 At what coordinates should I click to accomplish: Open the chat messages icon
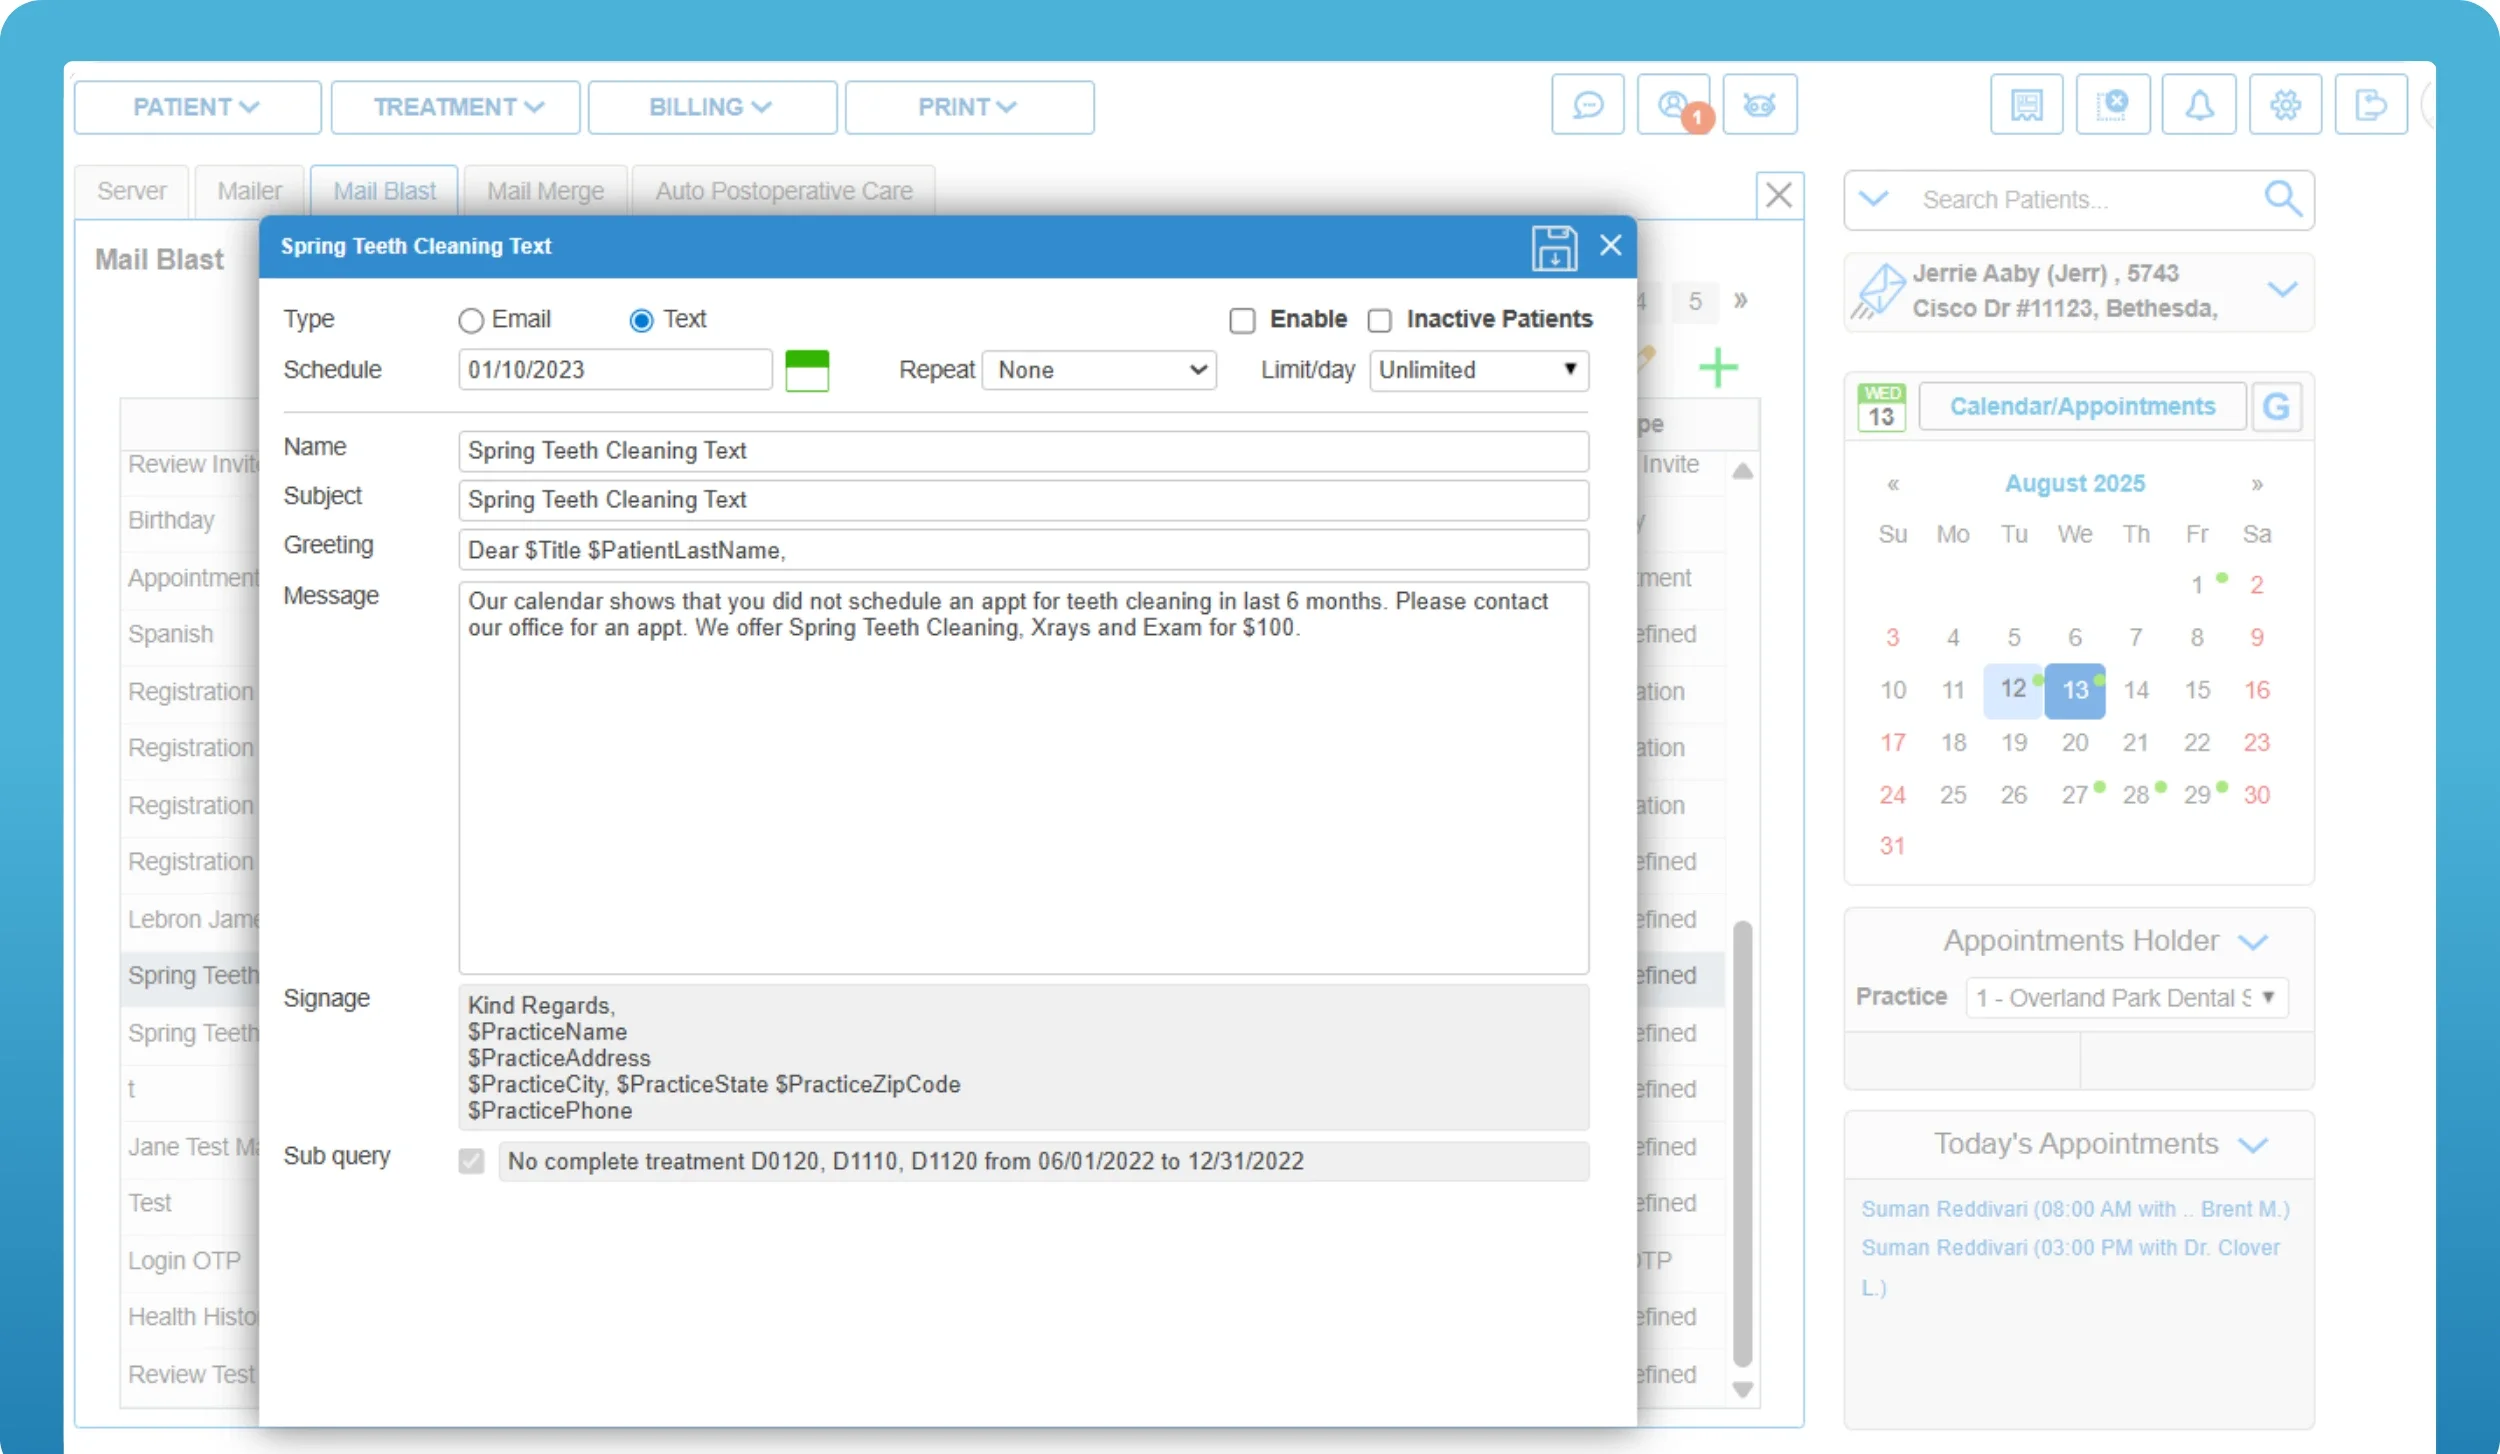[1587, 105]
